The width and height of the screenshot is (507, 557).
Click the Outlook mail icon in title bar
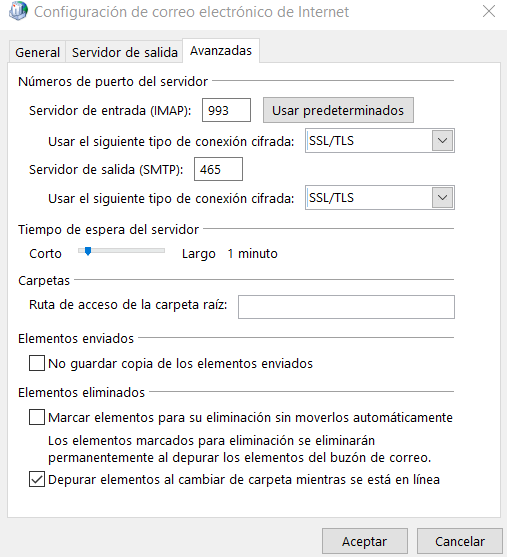coord(18,11)
